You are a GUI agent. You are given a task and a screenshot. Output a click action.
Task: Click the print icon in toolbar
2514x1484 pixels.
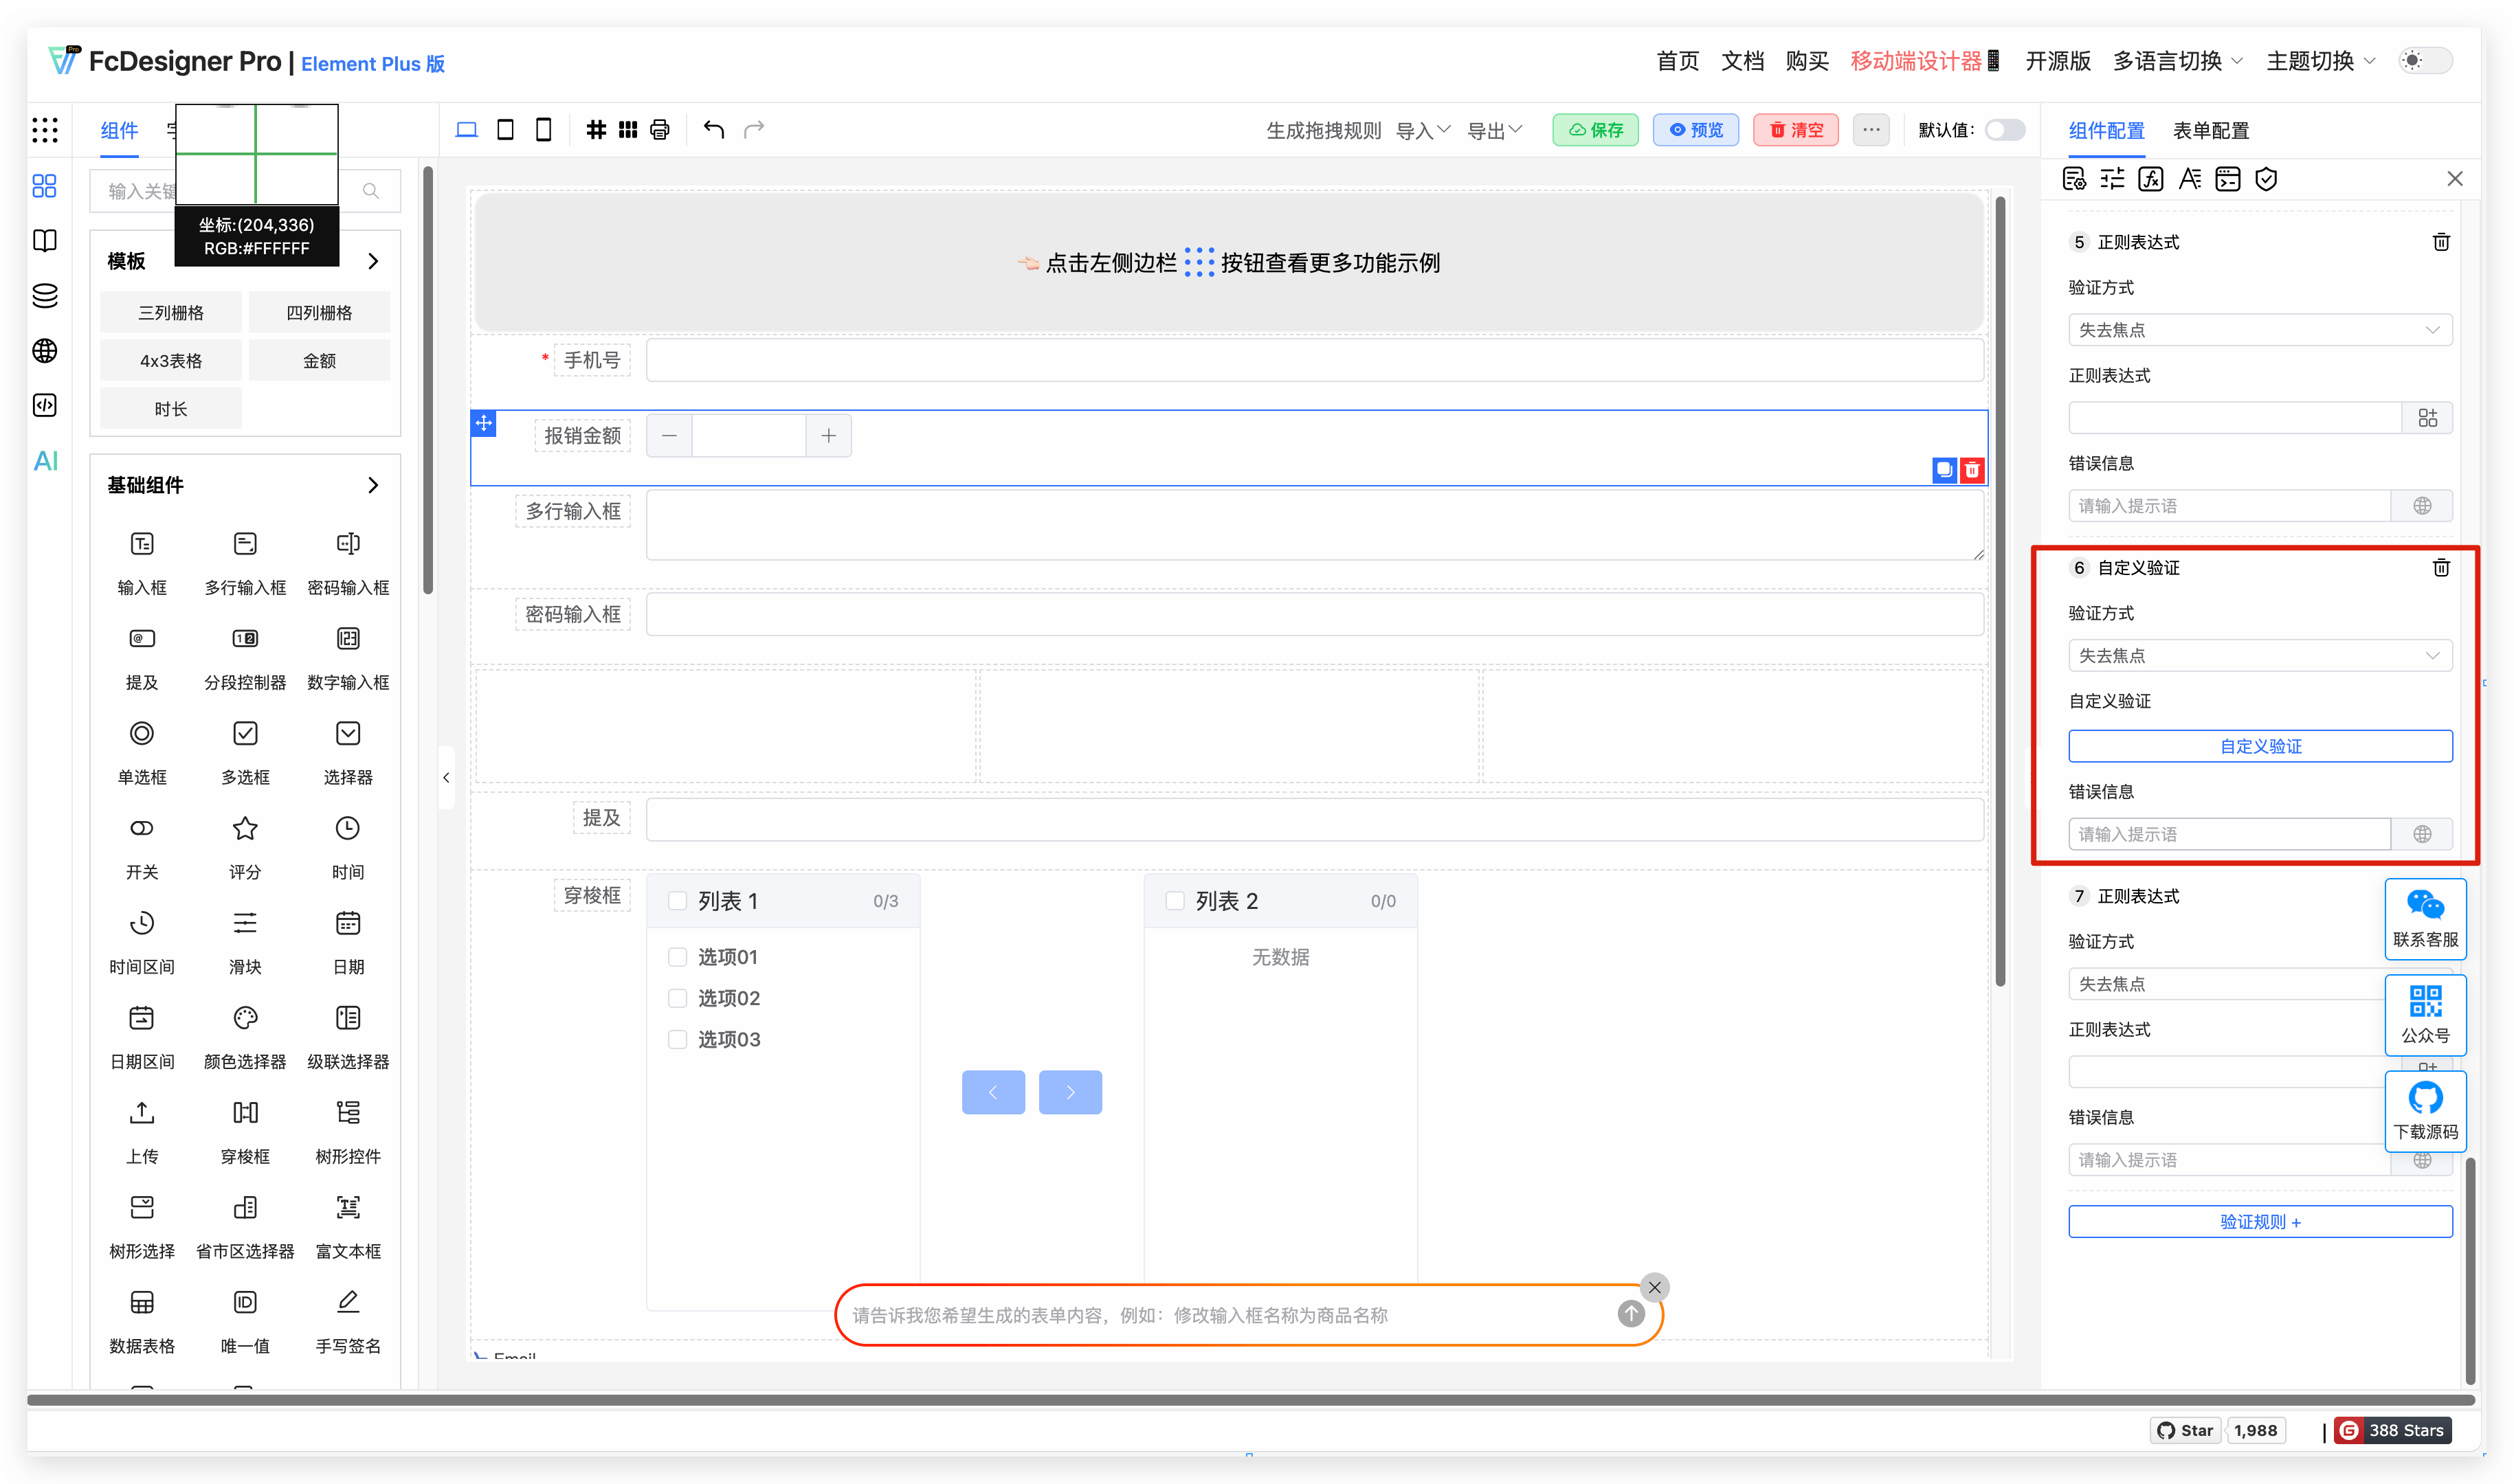click(660, 130)
